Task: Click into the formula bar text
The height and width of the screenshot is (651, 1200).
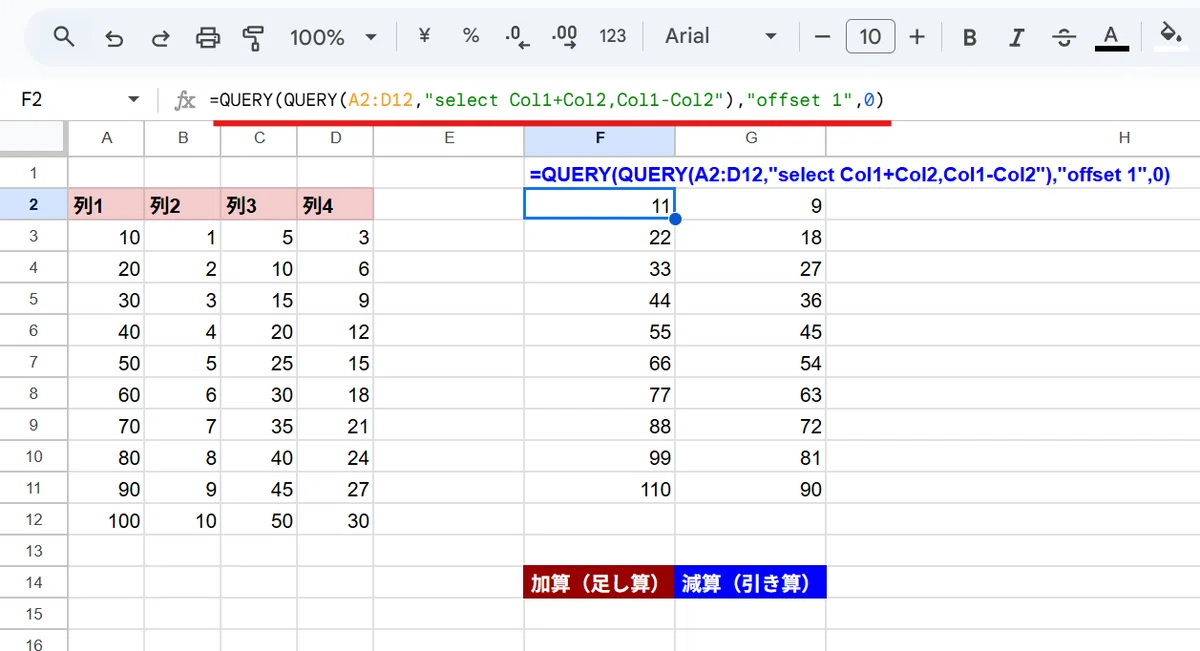Action: [547, 100]
